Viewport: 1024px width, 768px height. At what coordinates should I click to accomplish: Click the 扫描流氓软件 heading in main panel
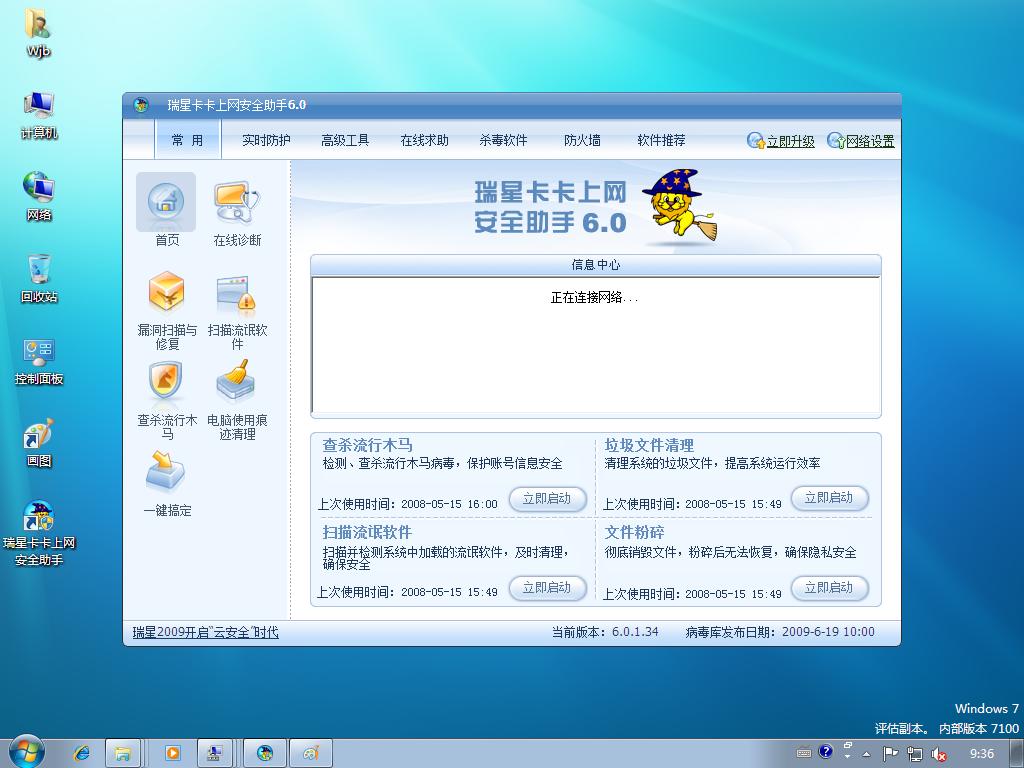[367, 532]
